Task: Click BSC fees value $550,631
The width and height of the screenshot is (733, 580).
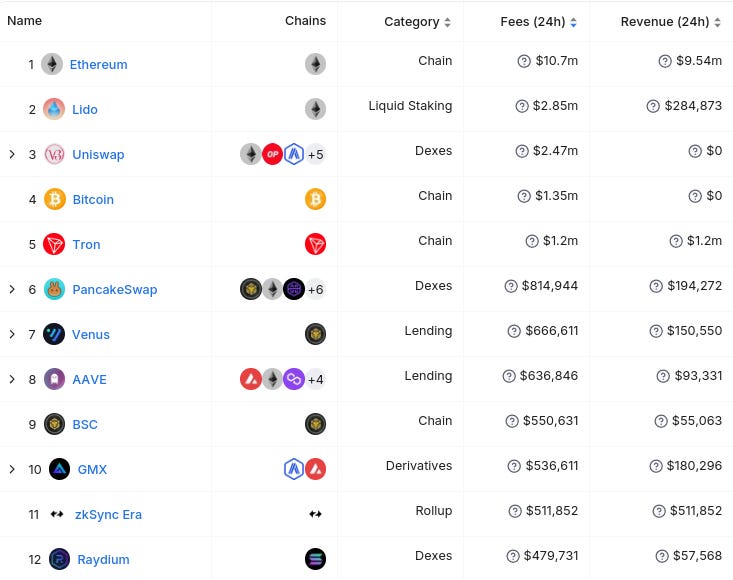Action: 550,421
